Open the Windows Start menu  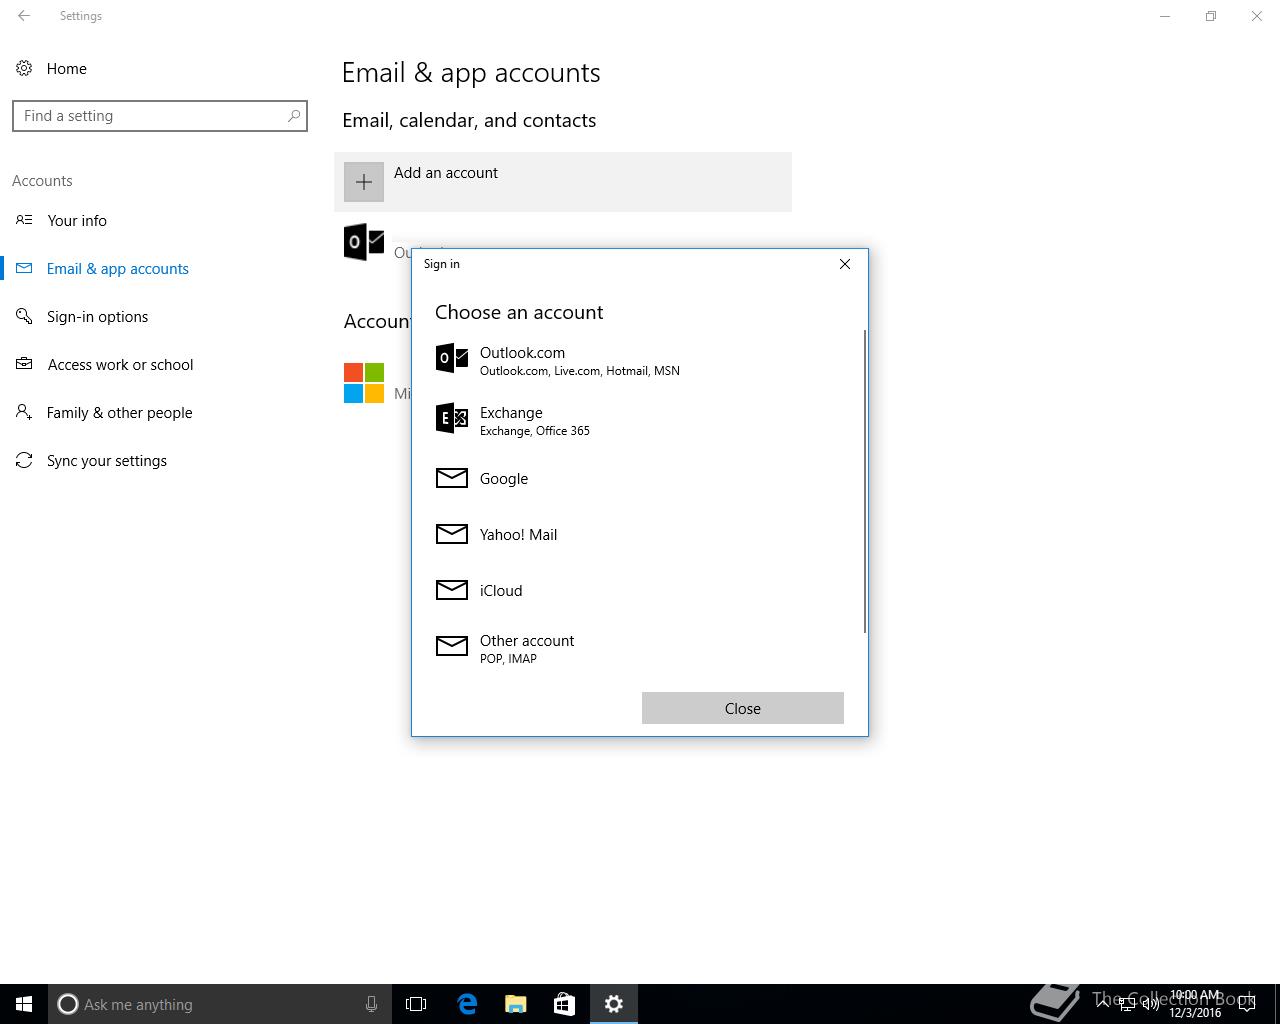[x=24, y=1004]
